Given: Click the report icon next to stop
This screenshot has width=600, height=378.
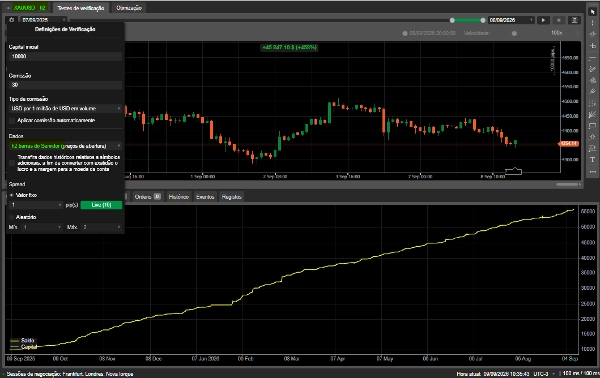Looking at the screenshot, I should coord(574,20).
